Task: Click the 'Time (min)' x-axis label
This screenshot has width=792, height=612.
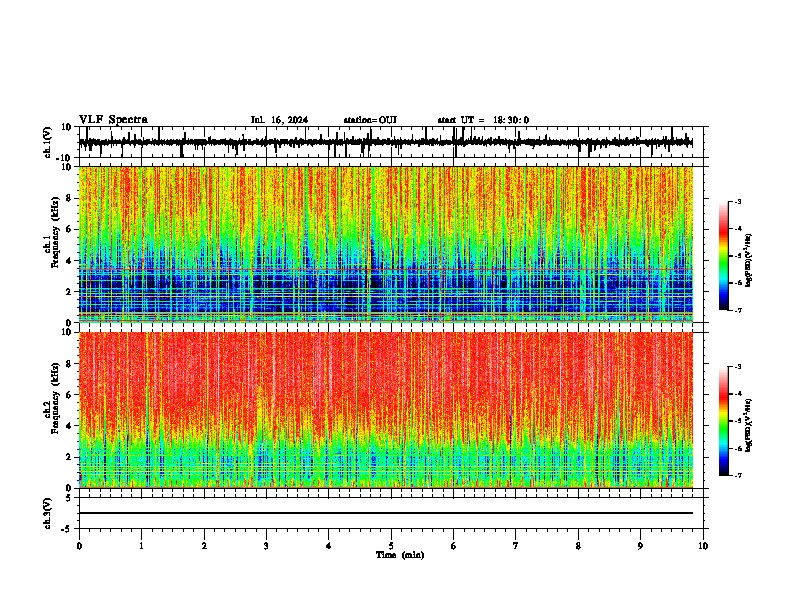Action: [400, 555]
